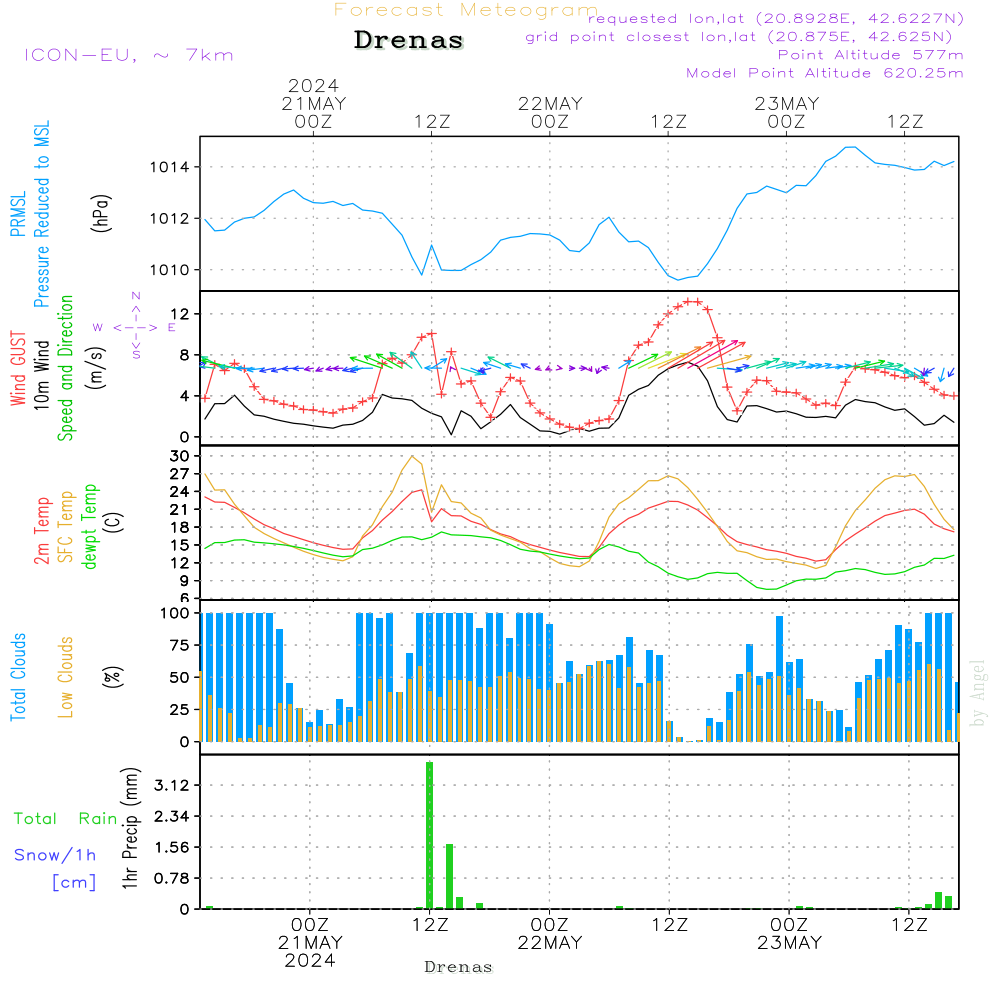Click the 'Point Altitude 577m' text
Image resolution: width=1000 pixels, height=1000 pixels.
[x=871, y=55]
